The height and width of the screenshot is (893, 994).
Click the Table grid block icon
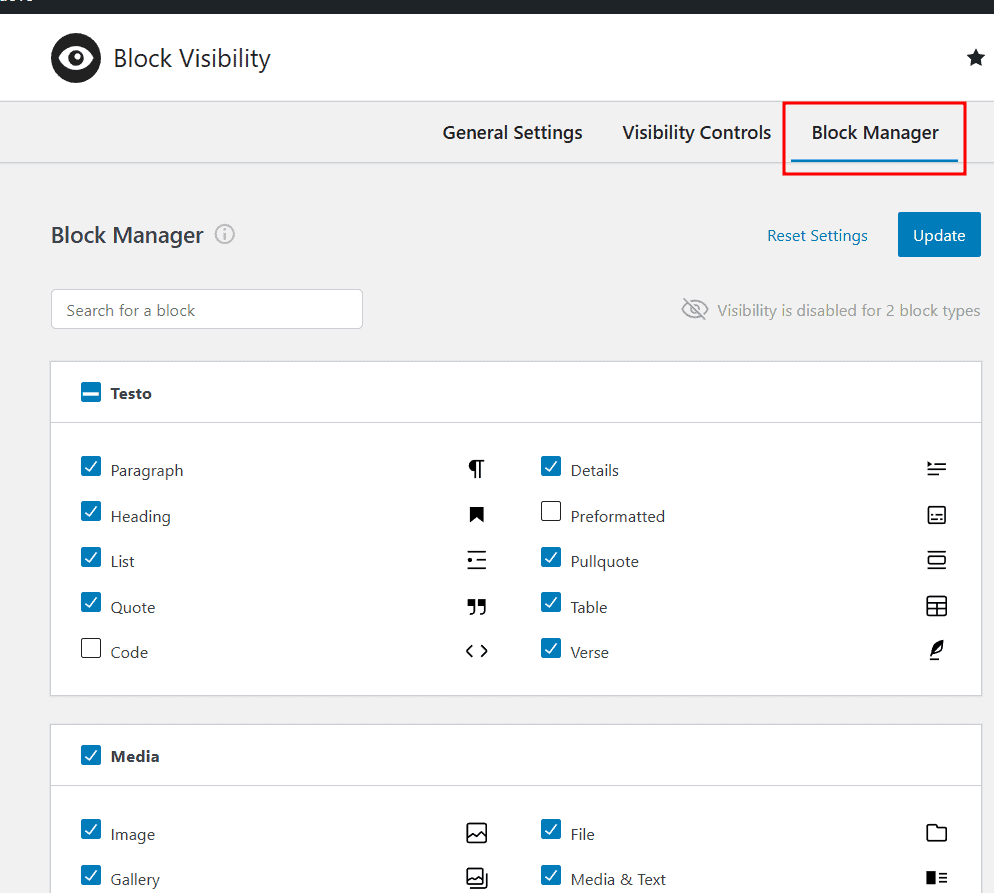(x=936, y=606)
